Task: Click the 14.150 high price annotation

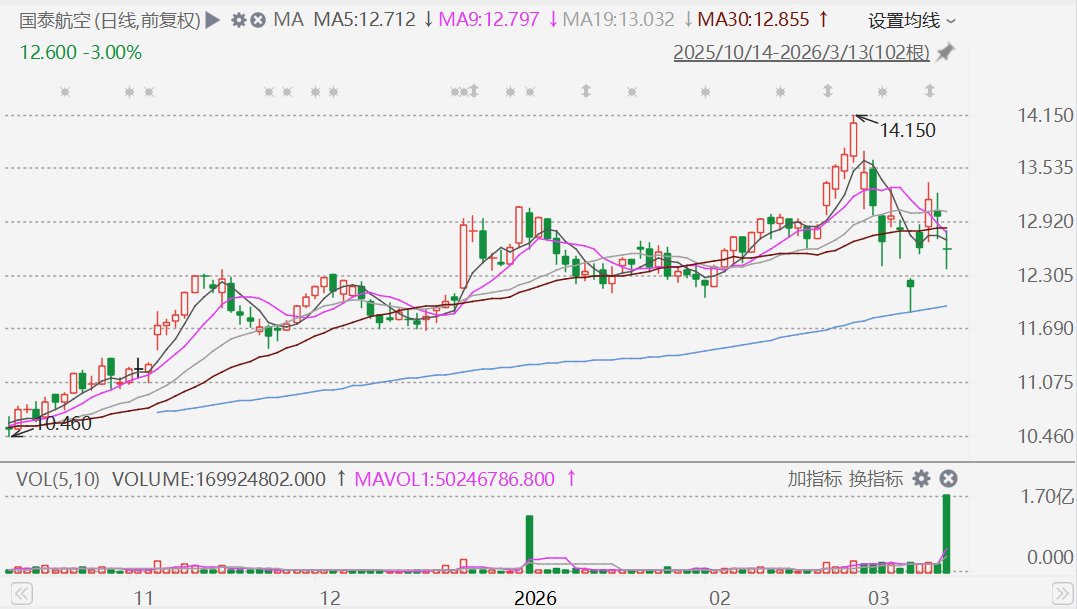Action: pos(907,130)
